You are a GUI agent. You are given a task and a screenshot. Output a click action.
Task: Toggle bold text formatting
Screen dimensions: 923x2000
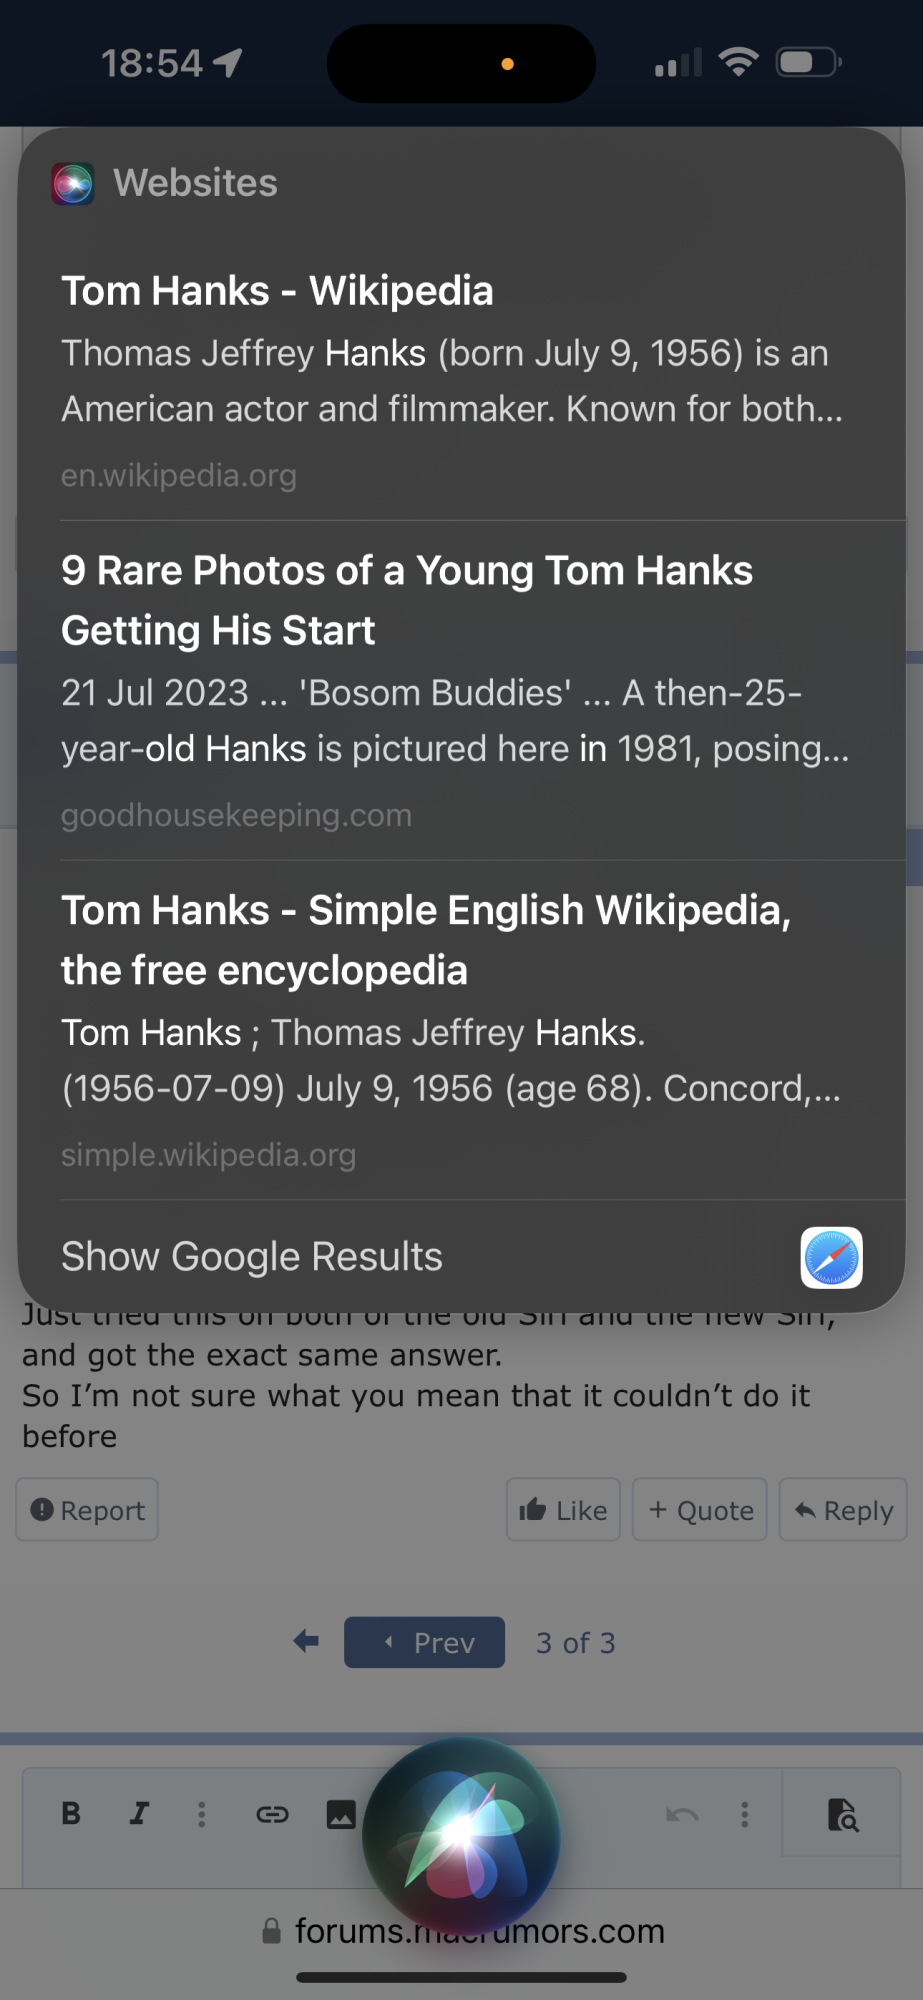pyautogui.click(x=71, y=1814)
